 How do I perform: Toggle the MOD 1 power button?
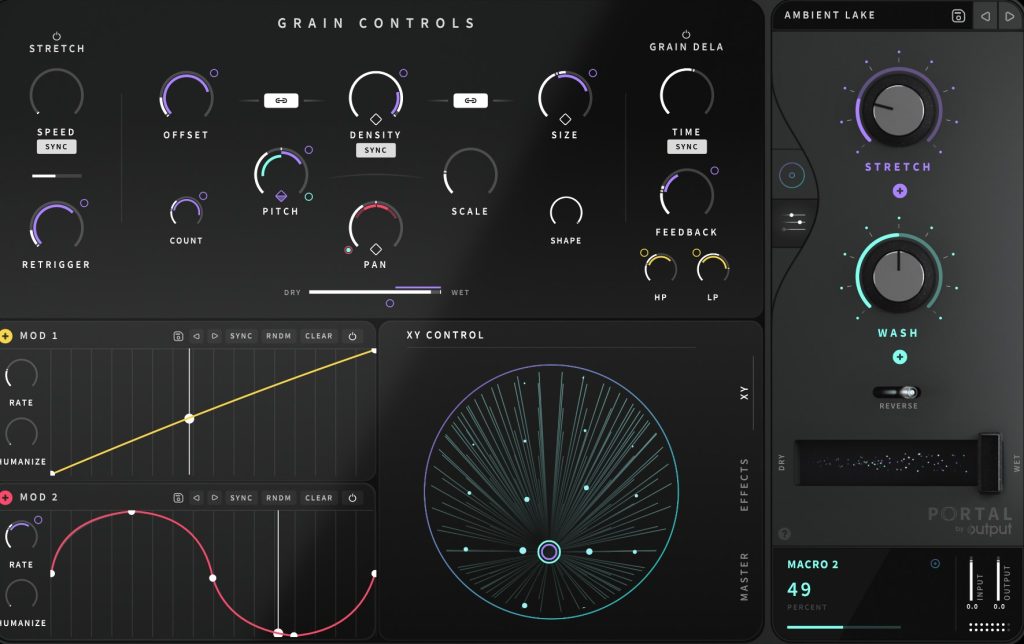point(352,336)
